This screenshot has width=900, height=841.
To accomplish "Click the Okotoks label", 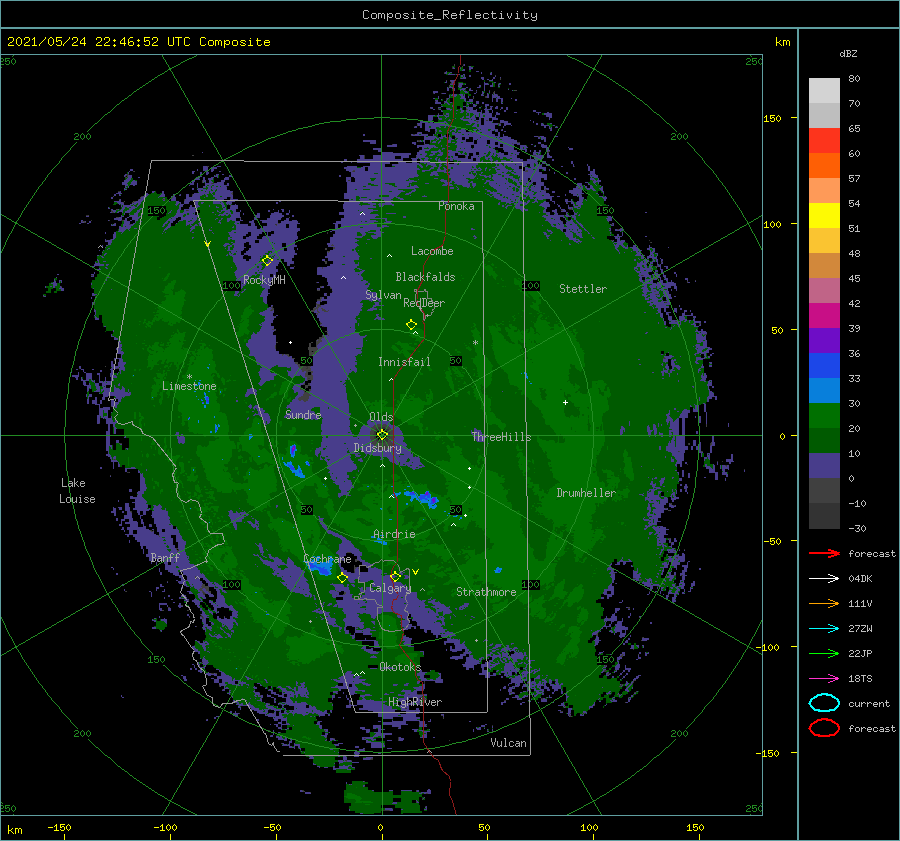I will [x=400, y=666].
